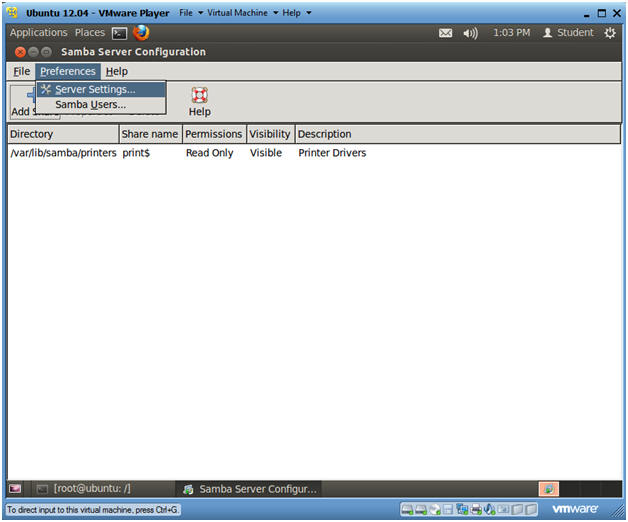Image resolution: width=628 pixels, height=522 pixels.
Task: Open the Virtual Machine dropdown menu
Action: point(242,13)
